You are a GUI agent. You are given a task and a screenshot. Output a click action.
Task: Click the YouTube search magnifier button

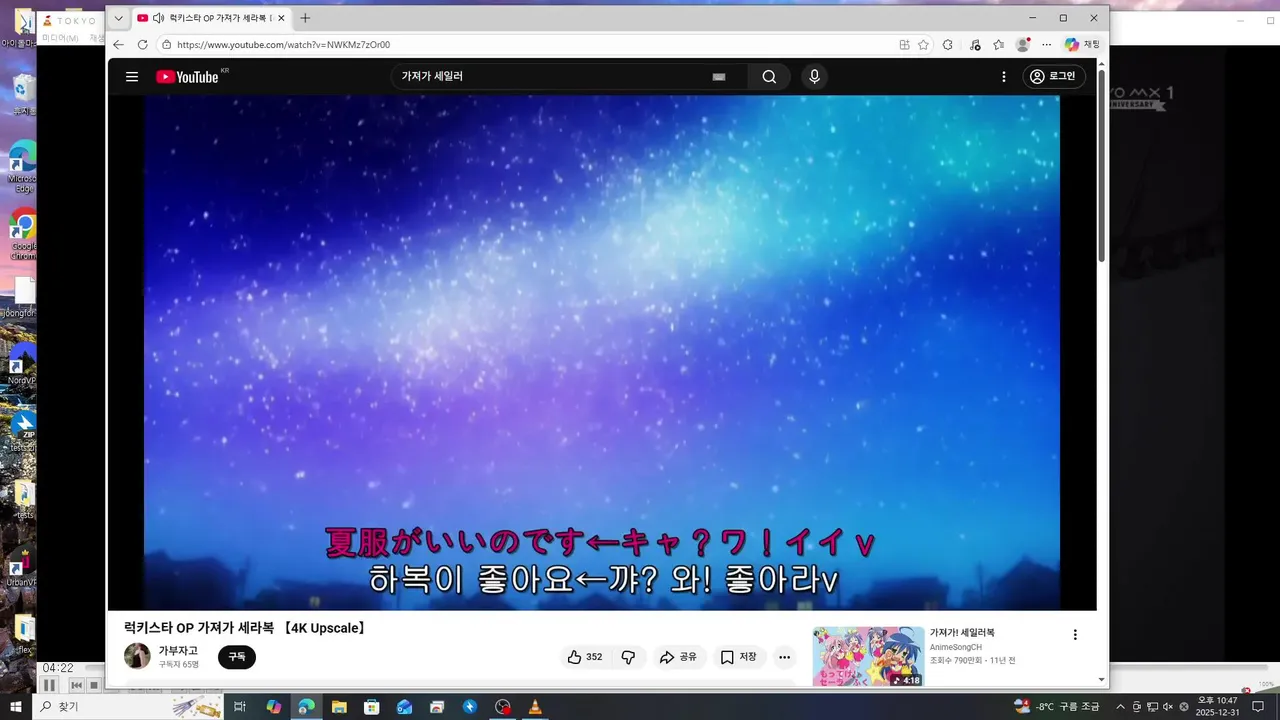(769, 77)
